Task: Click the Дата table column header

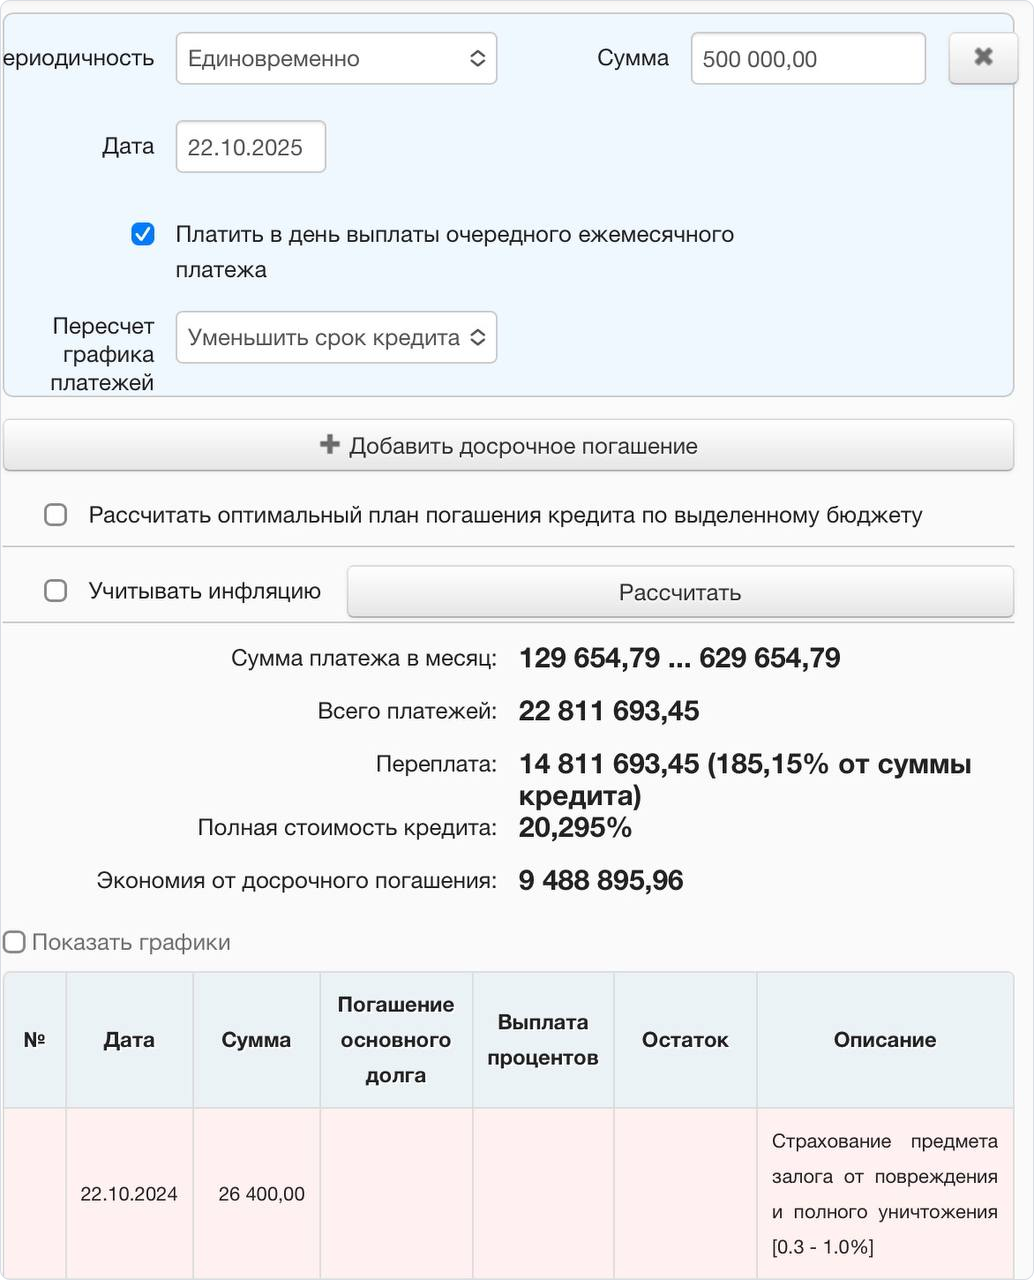Action: pyautogui.click(x=129, y=1040)
